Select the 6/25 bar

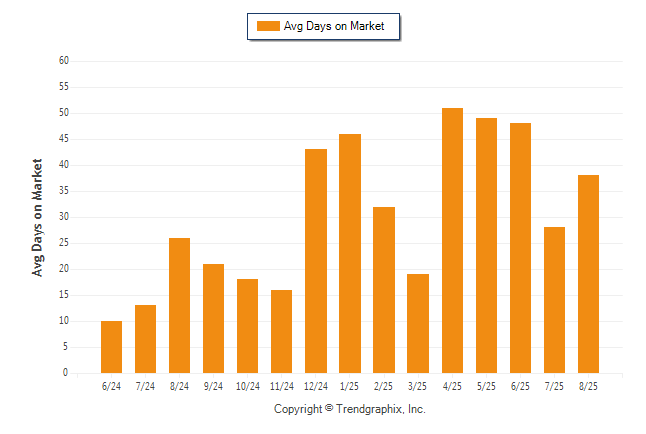tap(520, 248)
